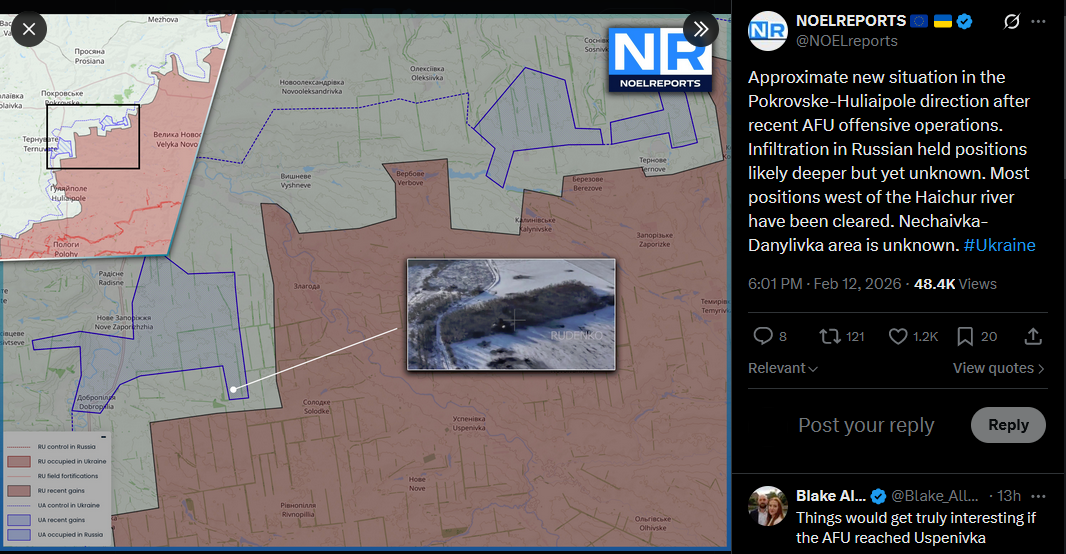Expand the Relevant replies sort dropdown
Image resolution: width=1066 pixels, height=554 pixels.
point(783,368)
